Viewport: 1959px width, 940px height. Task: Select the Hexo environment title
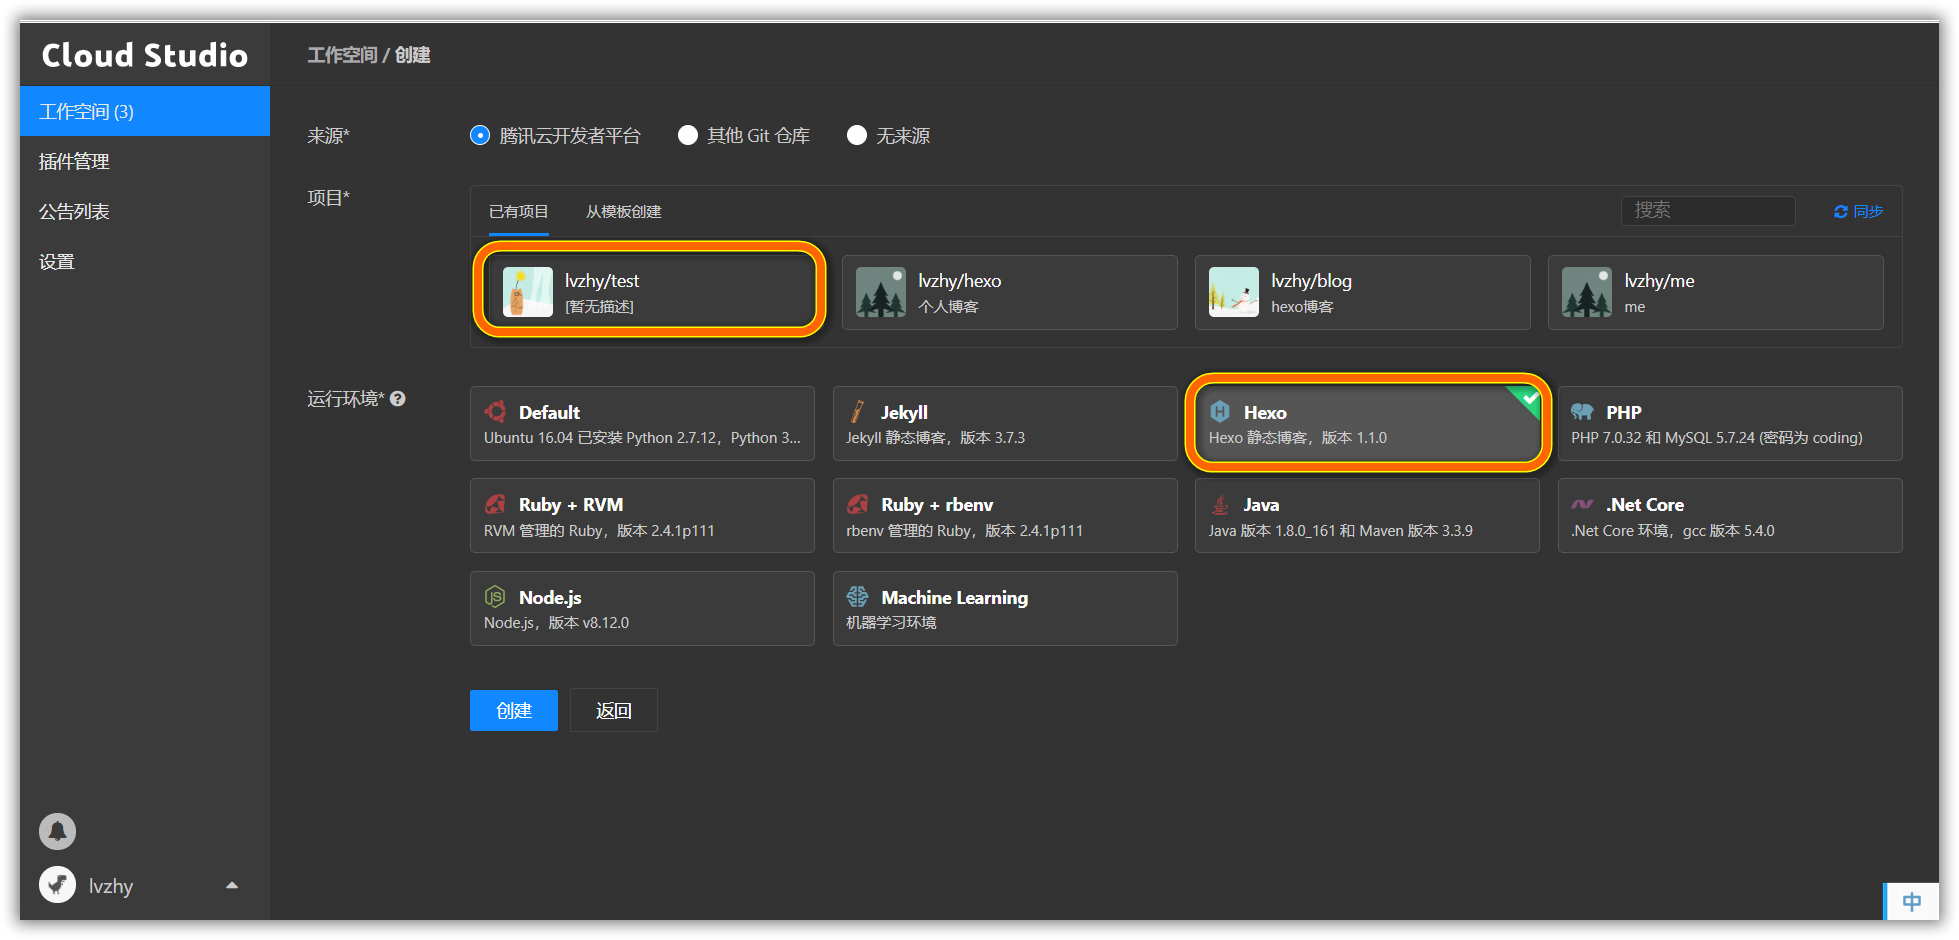coord(1265,412)
